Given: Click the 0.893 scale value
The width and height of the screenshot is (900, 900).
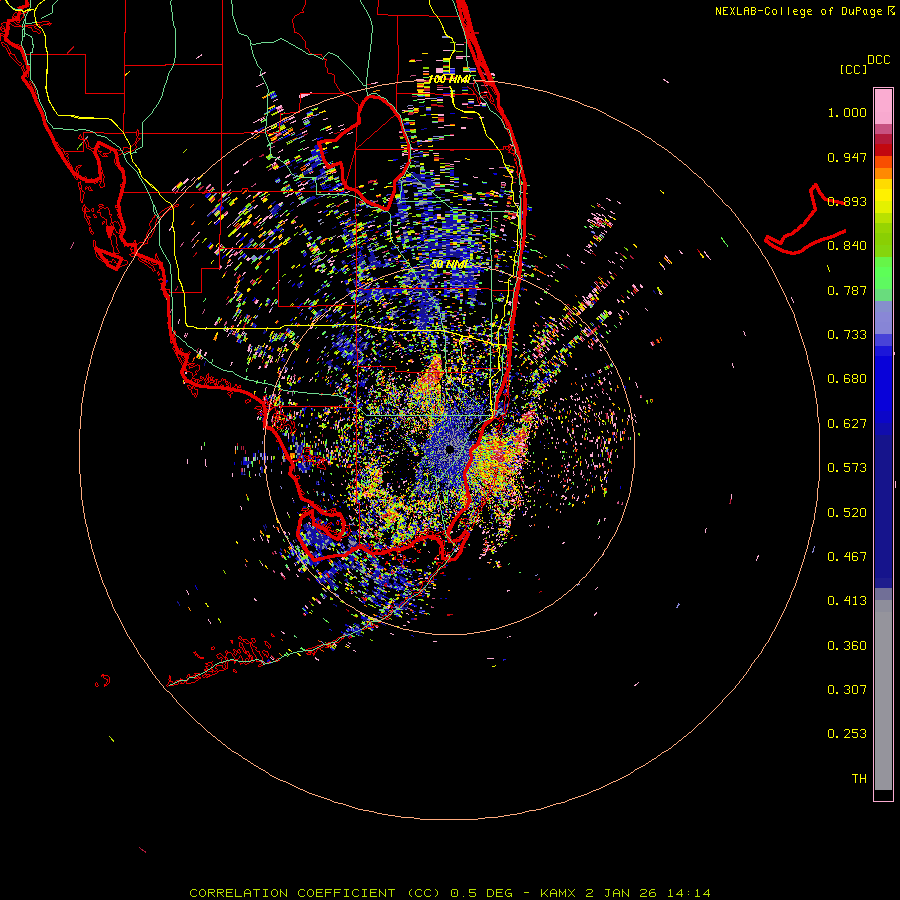Looking at the screenshot, I should (847, 201).
